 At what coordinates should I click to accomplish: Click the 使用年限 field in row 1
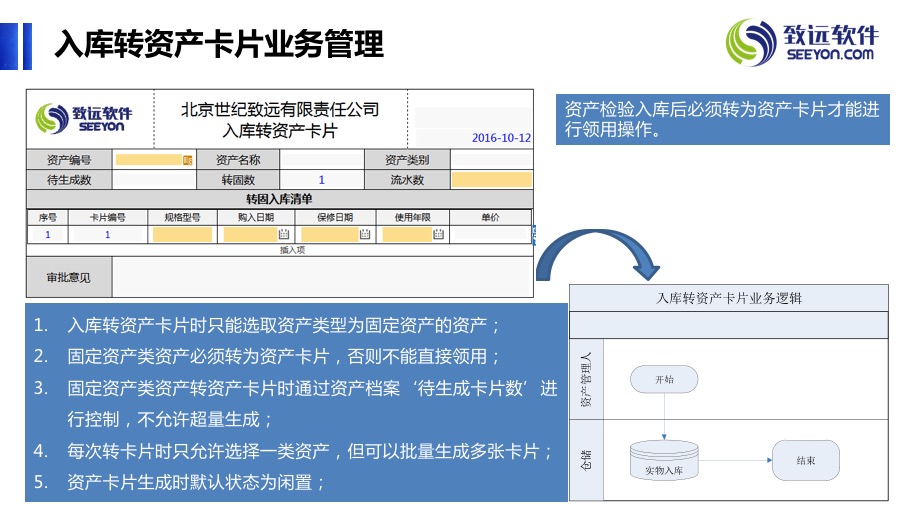point(408,234)
